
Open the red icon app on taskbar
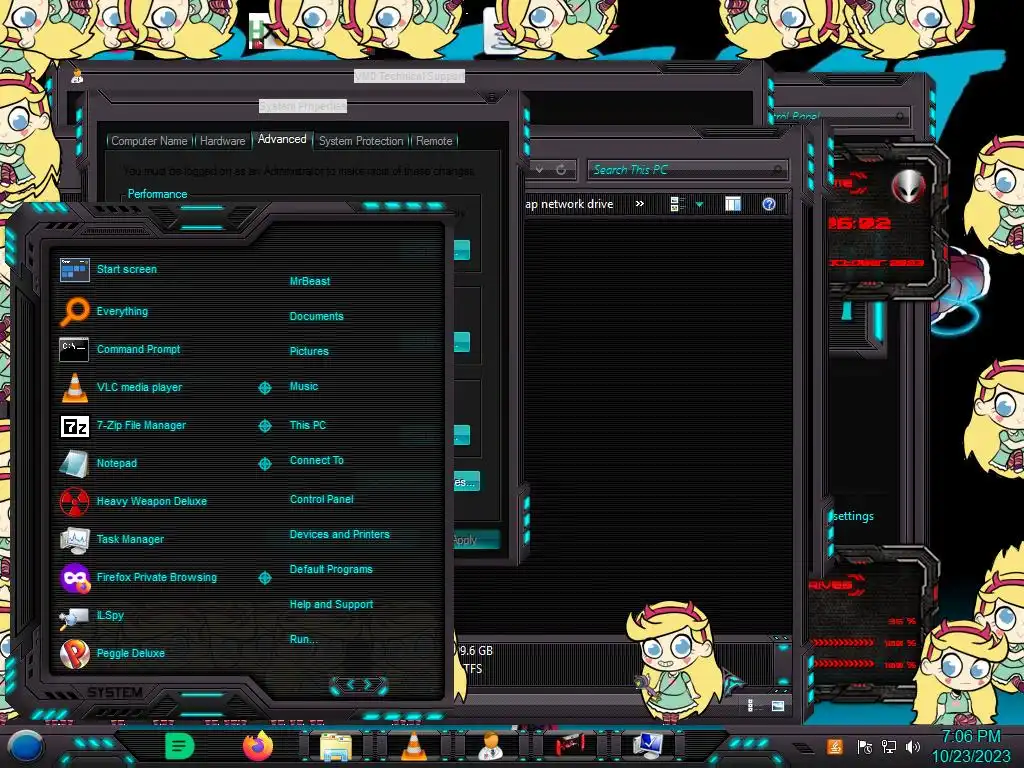click(570, 745)
